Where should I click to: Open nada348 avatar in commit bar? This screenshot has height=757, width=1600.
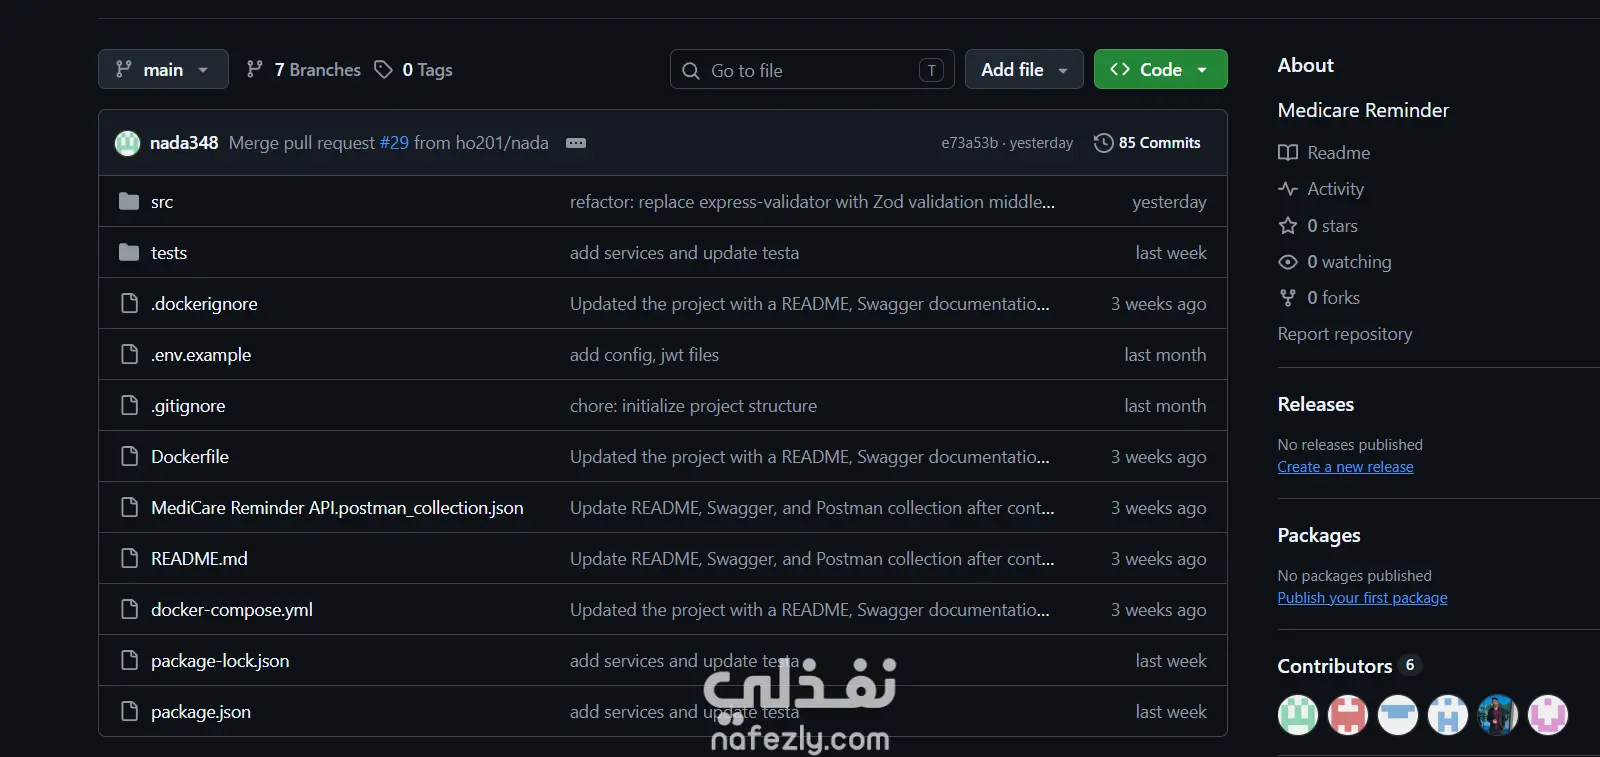coord(127,143)
